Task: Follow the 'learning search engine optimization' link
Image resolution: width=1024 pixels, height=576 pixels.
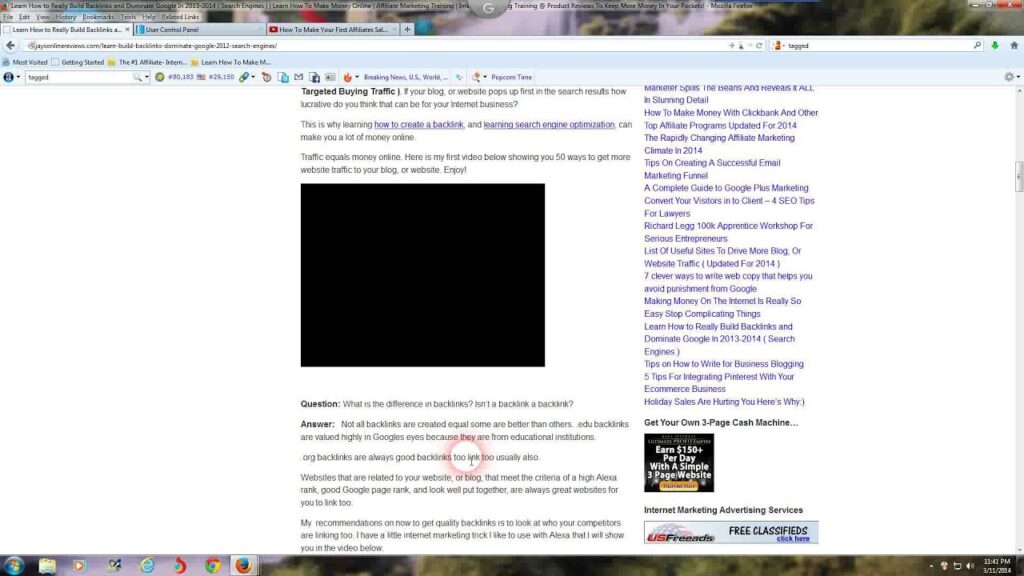Action: pos(549,124)
